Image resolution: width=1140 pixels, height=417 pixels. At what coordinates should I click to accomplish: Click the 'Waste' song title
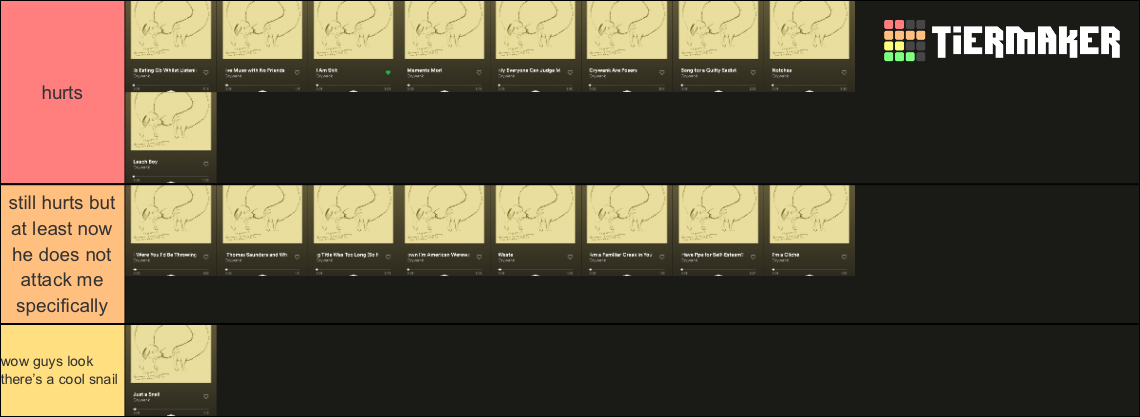click(x=506, y=255)
